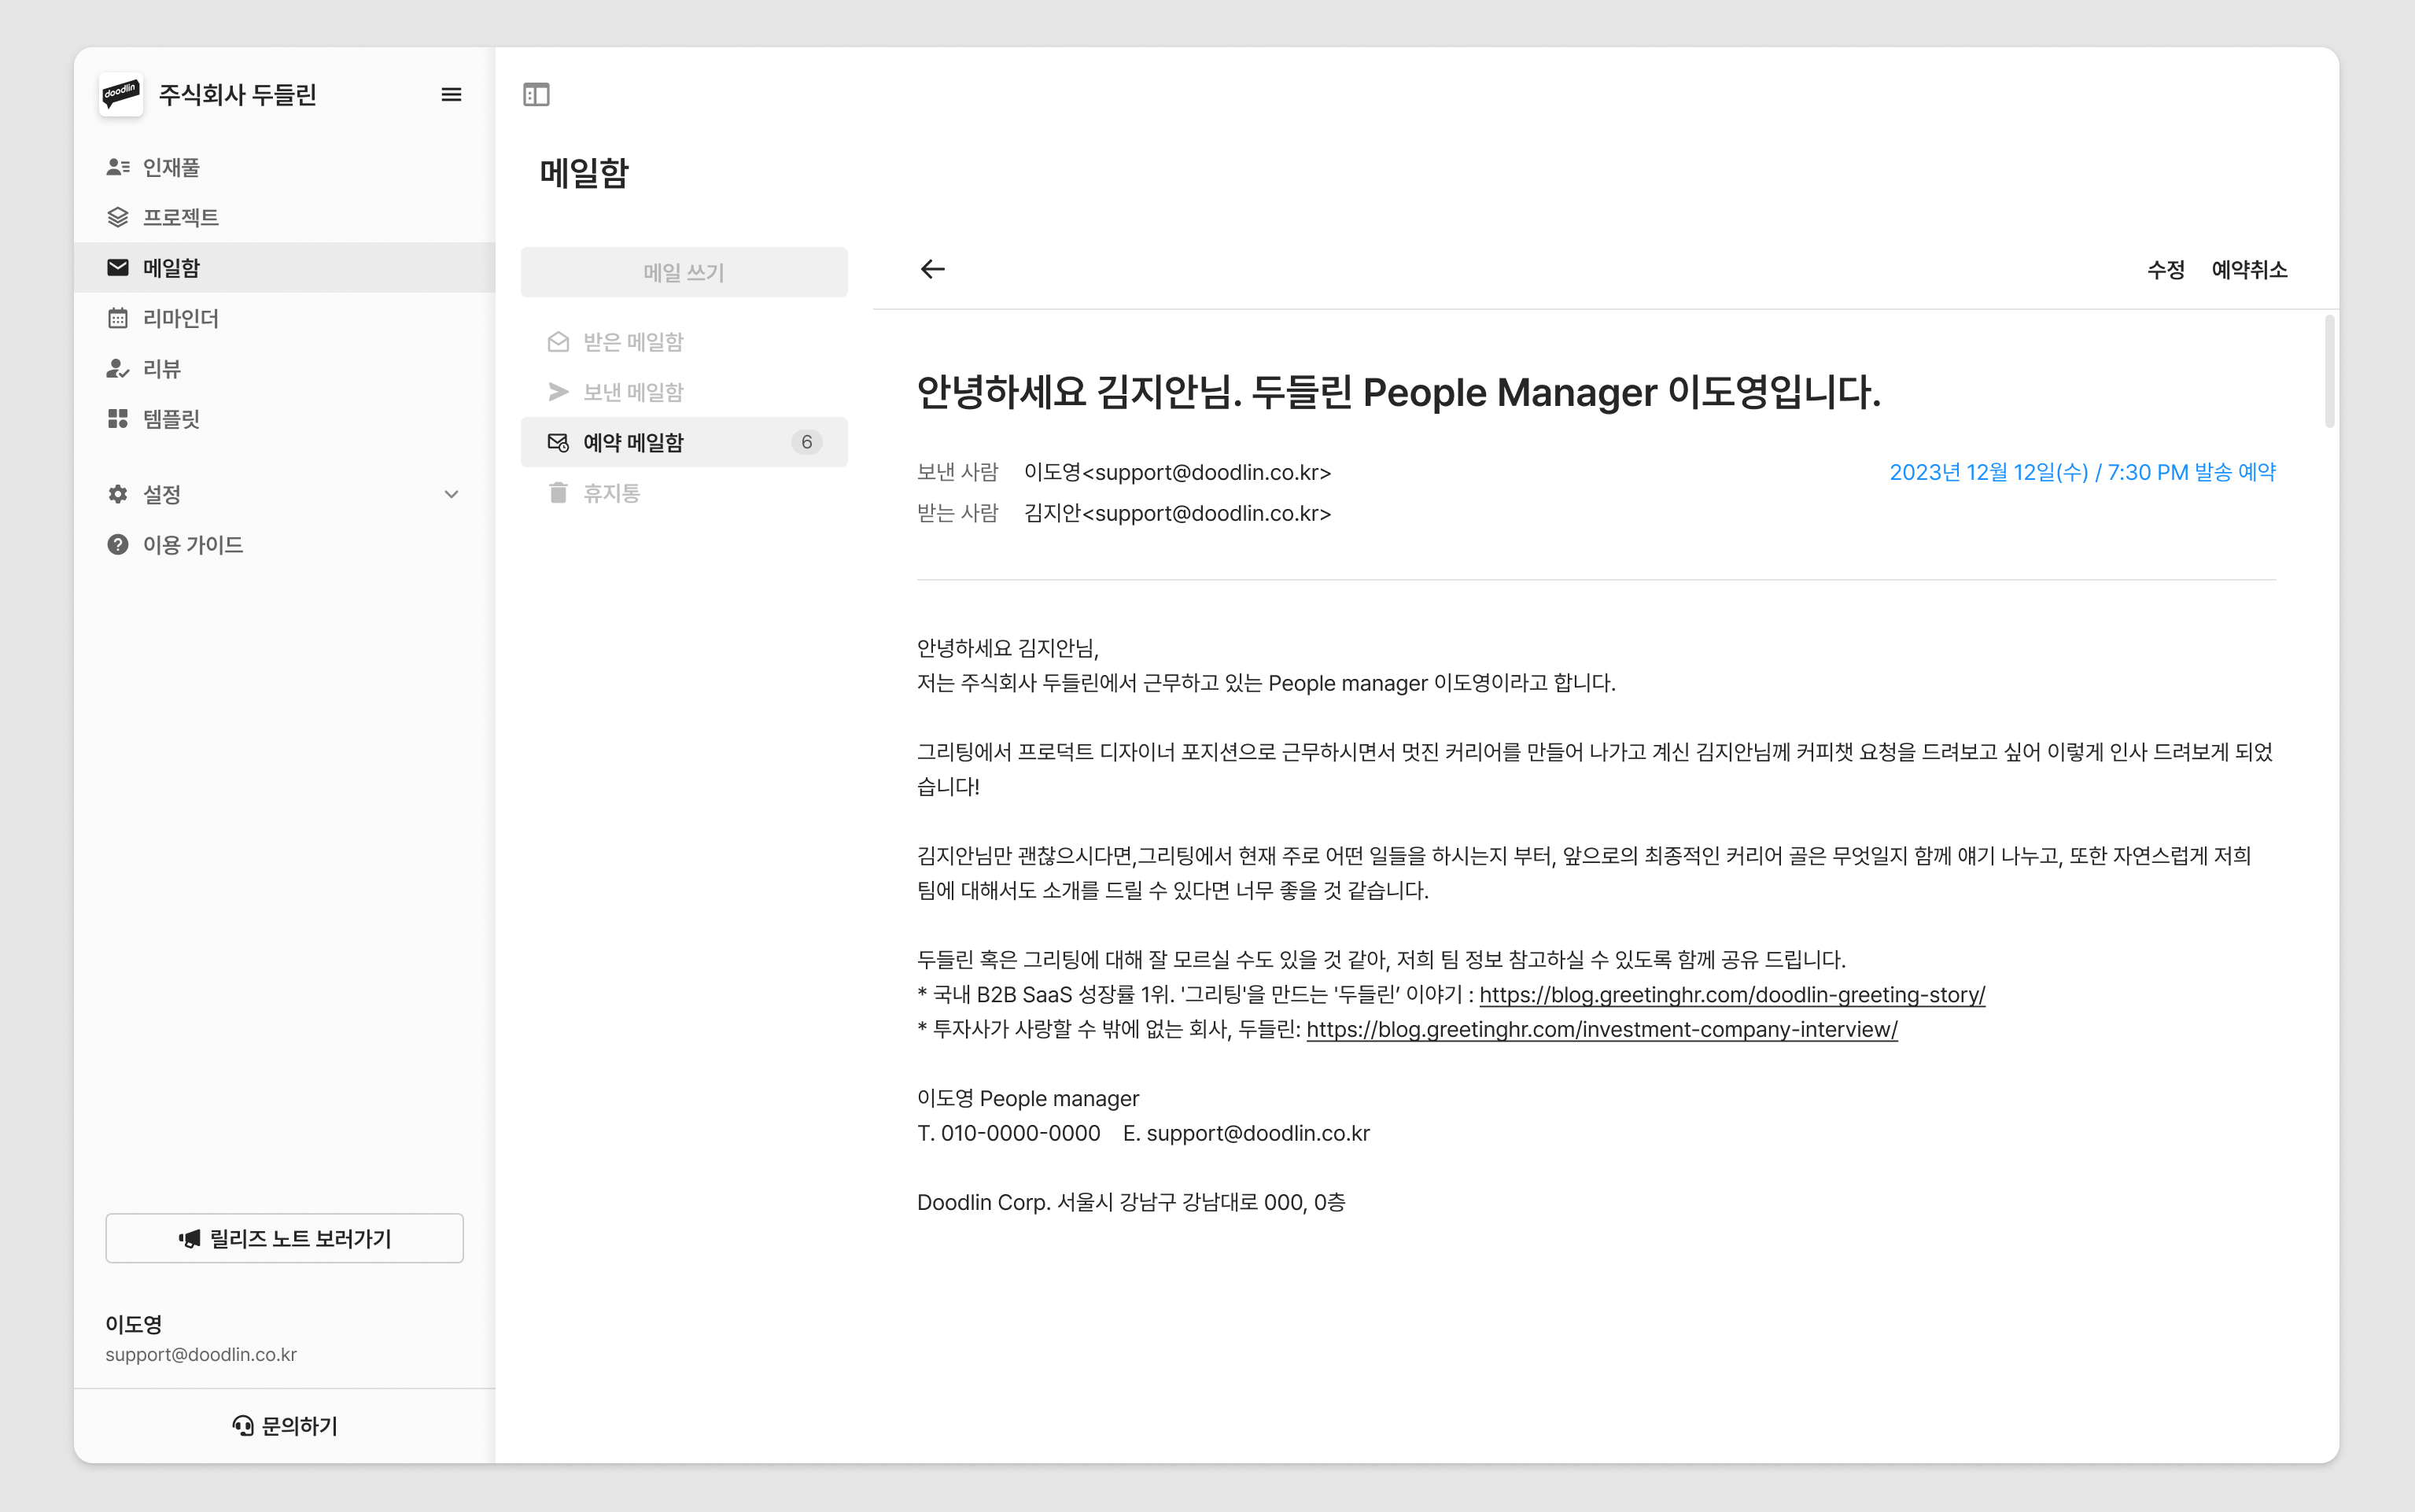This screenshot has width=2415, height=1512.
Task: Click the back arrow above email title
Action: pos(932,269)
